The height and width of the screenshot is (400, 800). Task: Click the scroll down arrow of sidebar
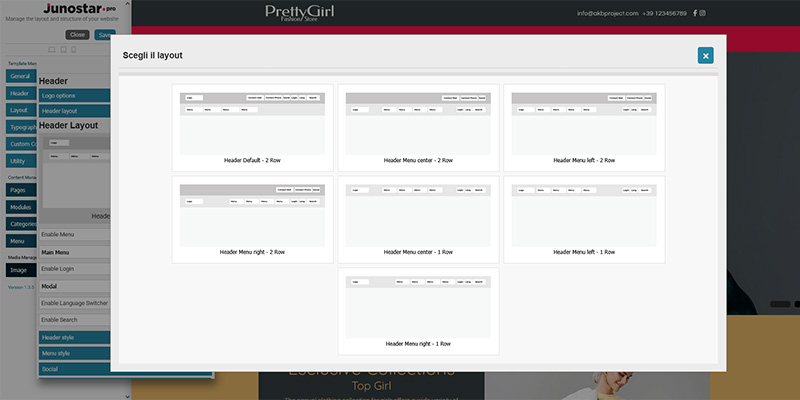(127, 396)
